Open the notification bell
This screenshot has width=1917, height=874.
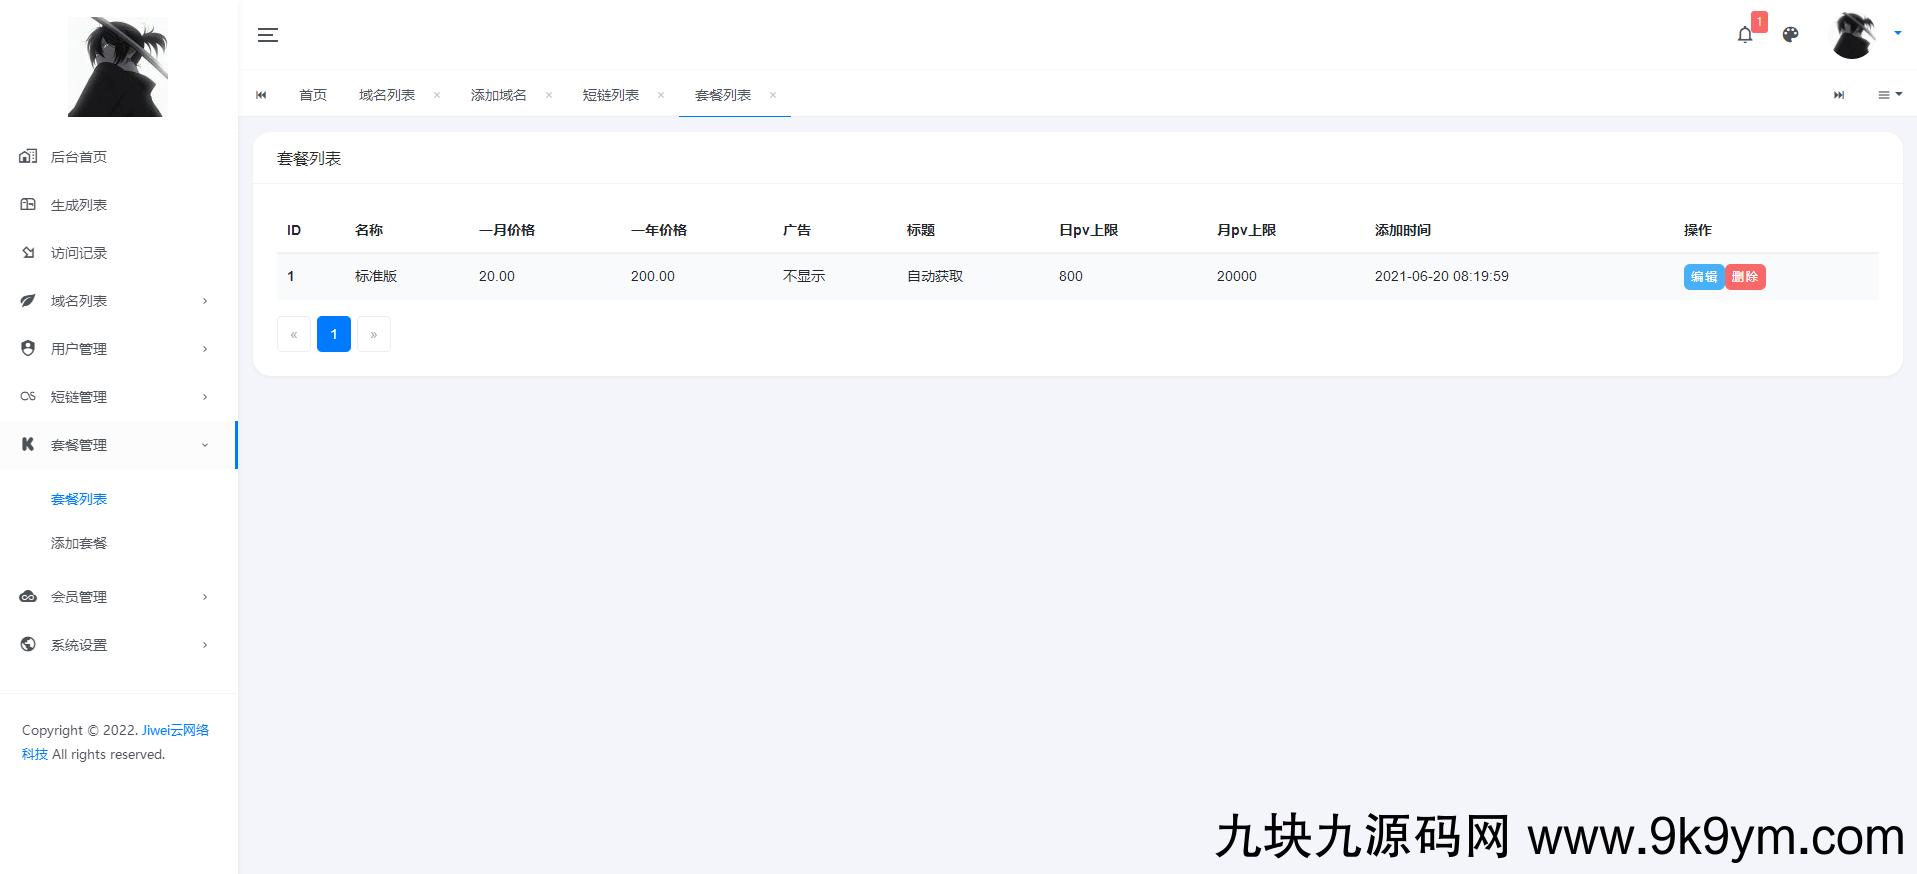pyautogui.click(x=1745, y=35)
